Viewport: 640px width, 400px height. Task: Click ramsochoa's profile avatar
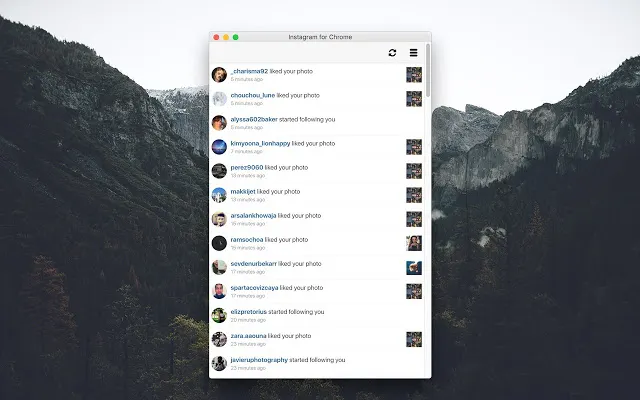click(x=219, y=243)
